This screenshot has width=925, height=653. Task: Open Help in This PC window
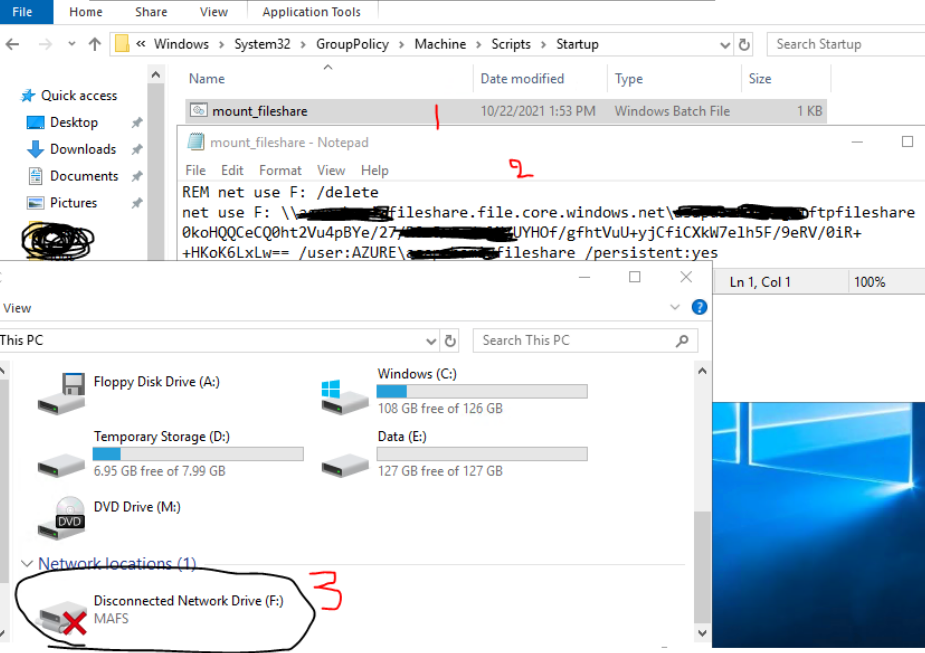[x=699, y=307]
